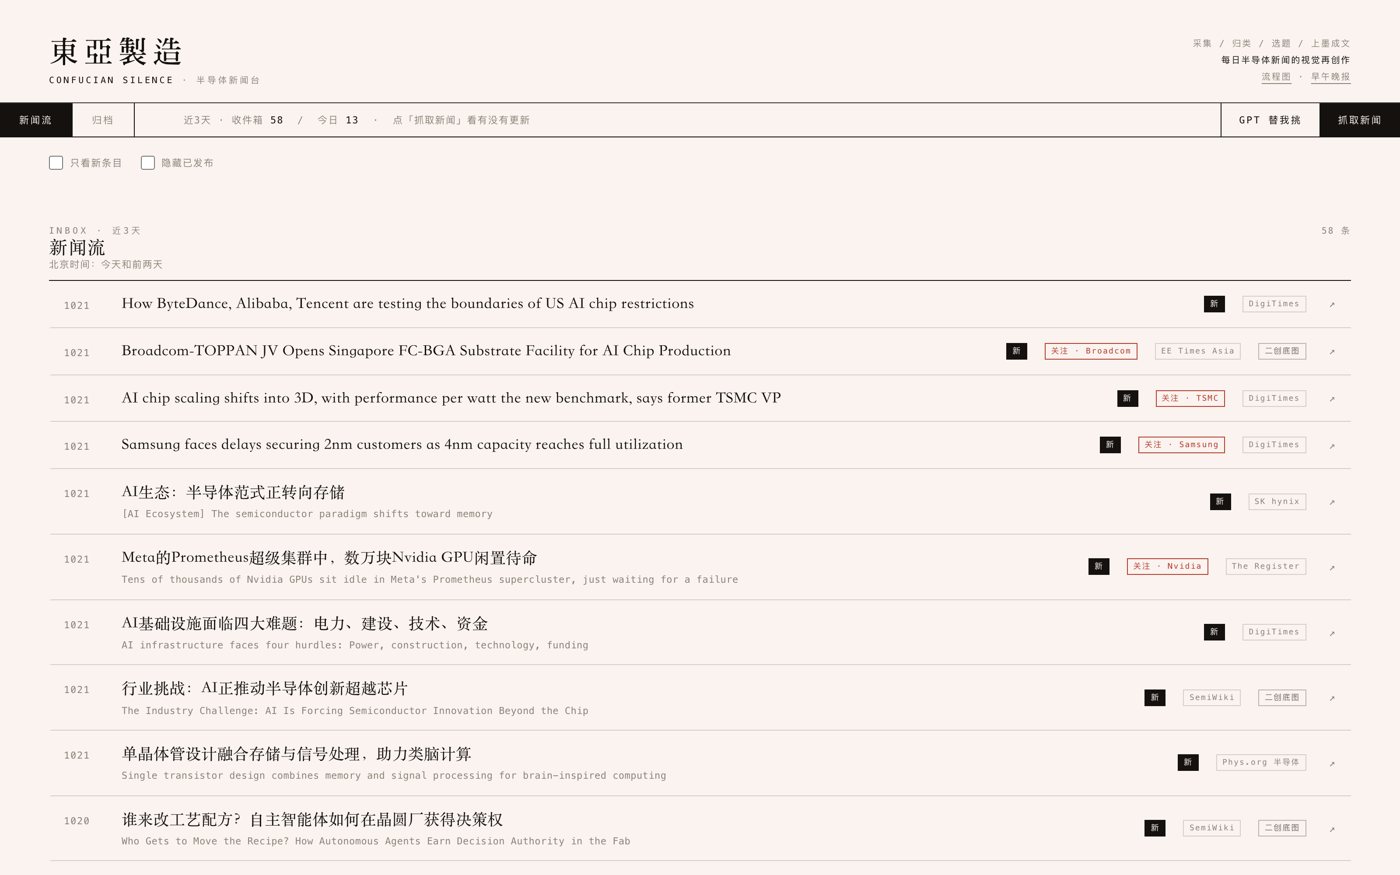
Task: Switch to the 归档 tab
Action: click(103, 120)
